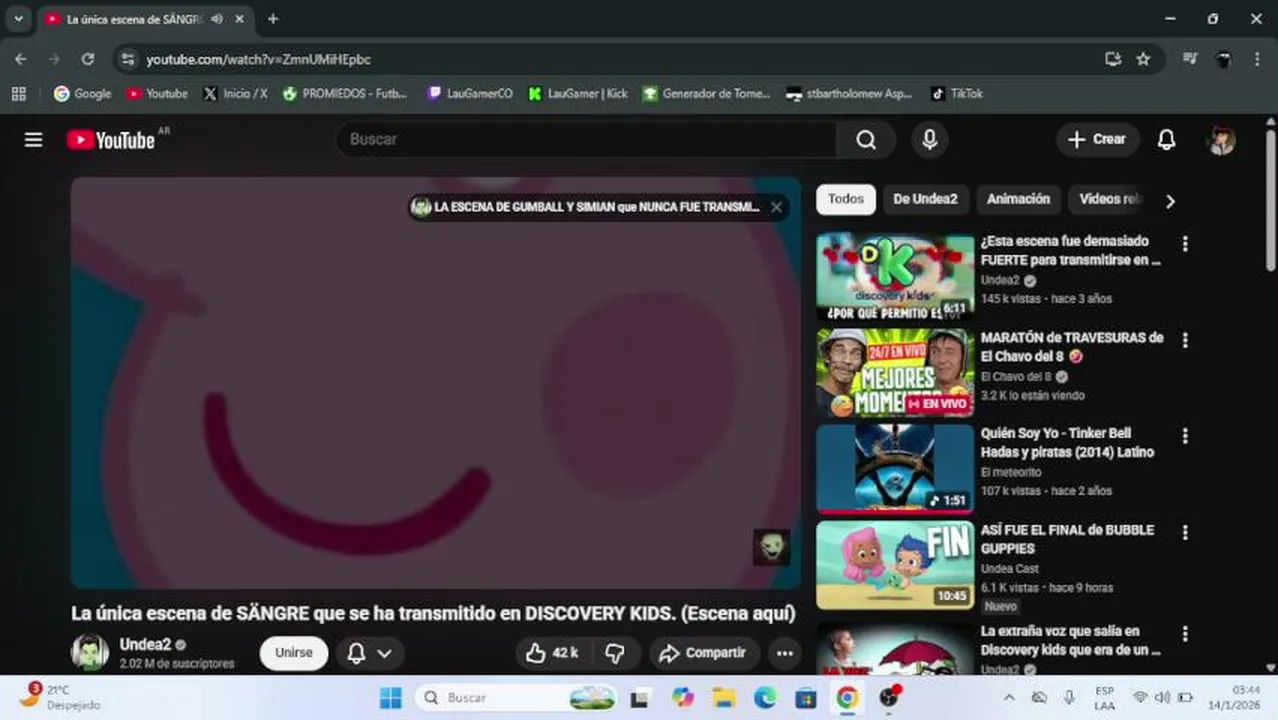Select the 'Todos' filter chip
The image size is (1278, 720).
pyautogui.click(x=846, y=199)
